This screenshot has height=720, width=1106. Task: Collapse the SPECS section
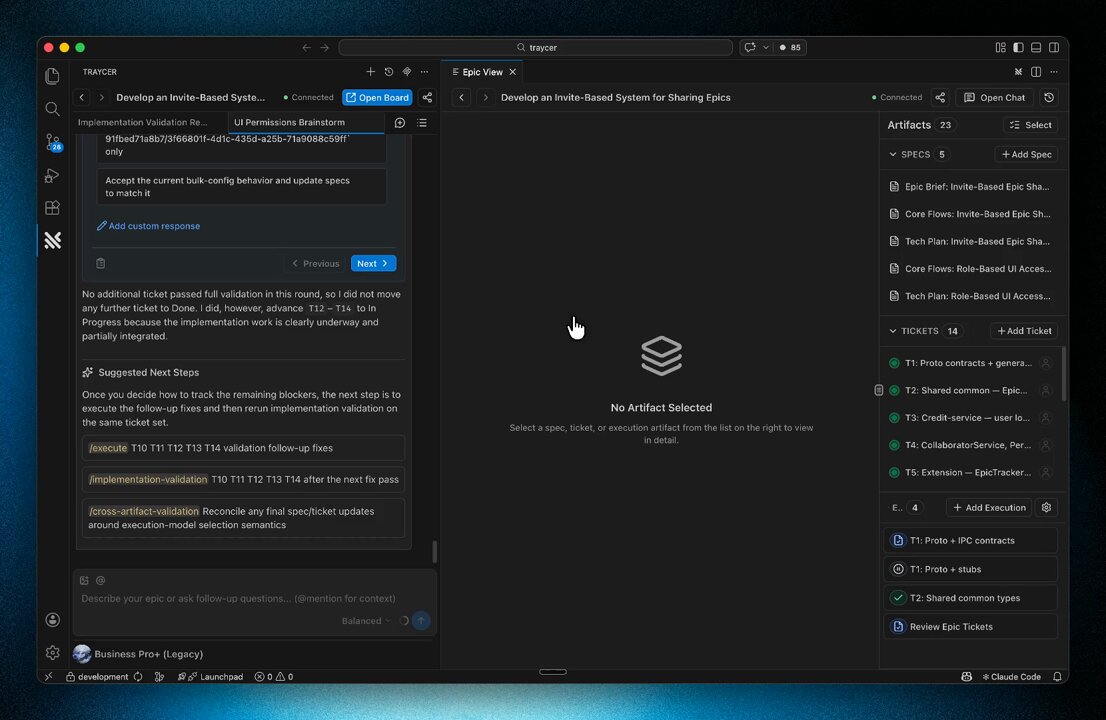point(893,154)
